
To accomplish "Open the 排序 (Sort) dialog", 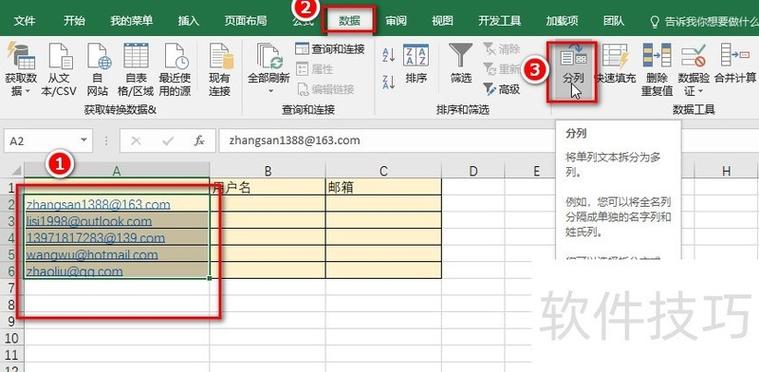I will pyautogui.click(x=416, y=64).
